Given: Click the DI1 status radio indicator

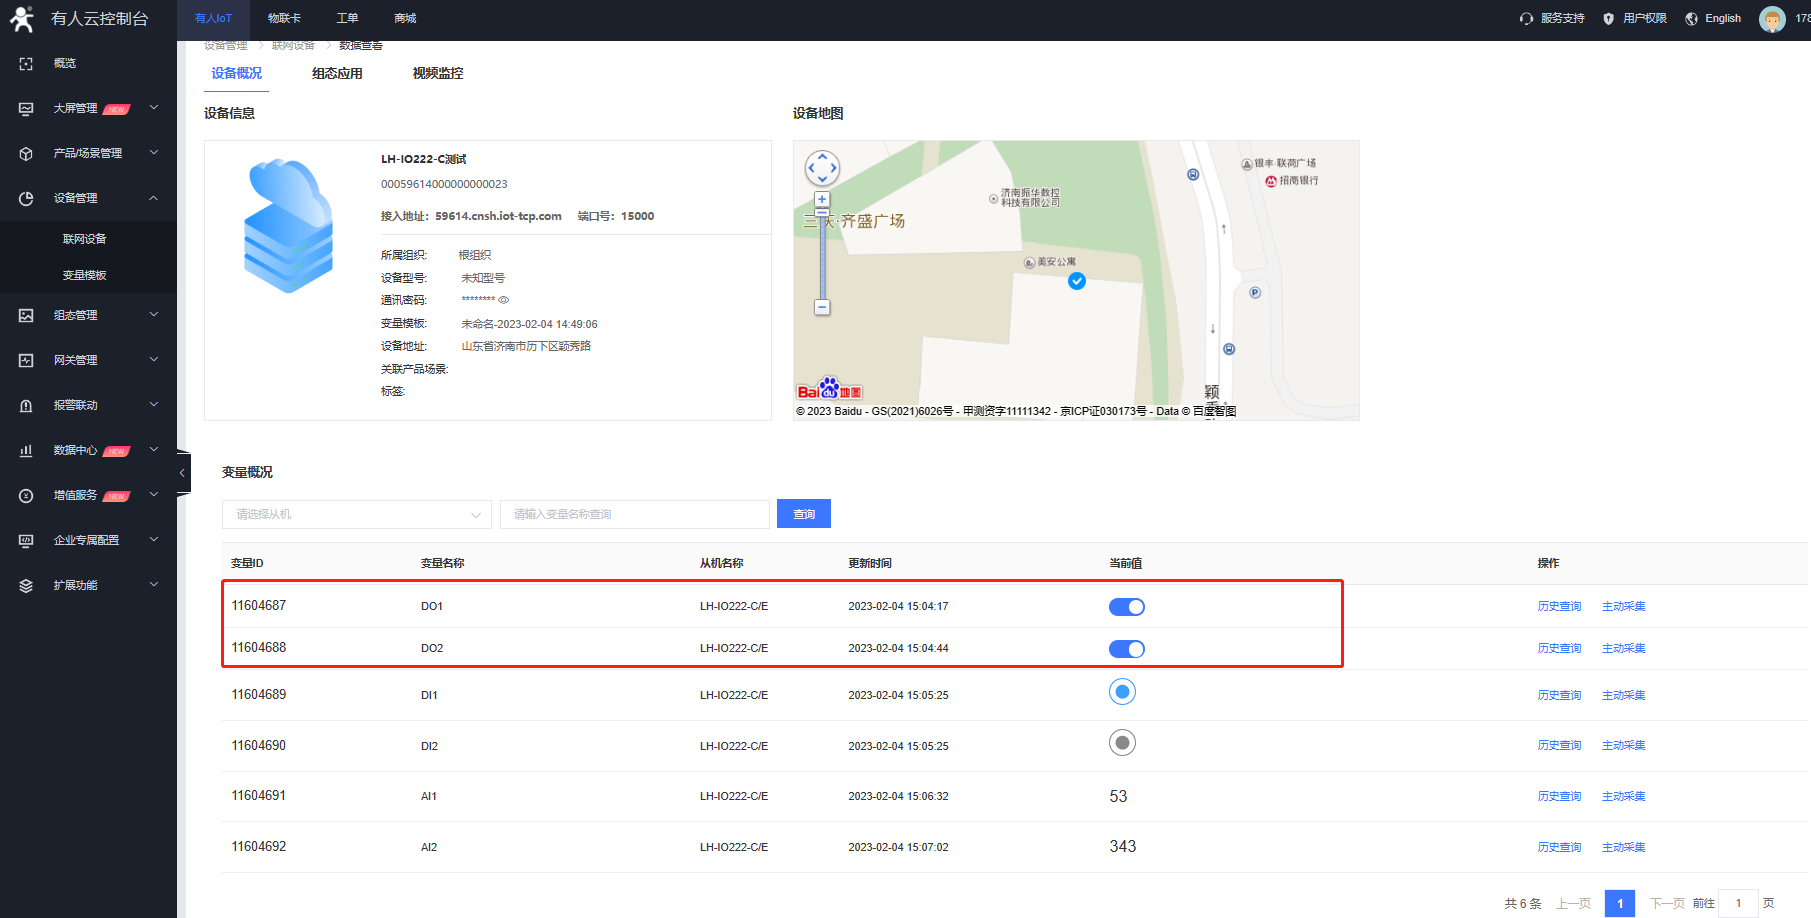Looking at the screenshot, I should pyautogui.click(x=1122, y=692).
